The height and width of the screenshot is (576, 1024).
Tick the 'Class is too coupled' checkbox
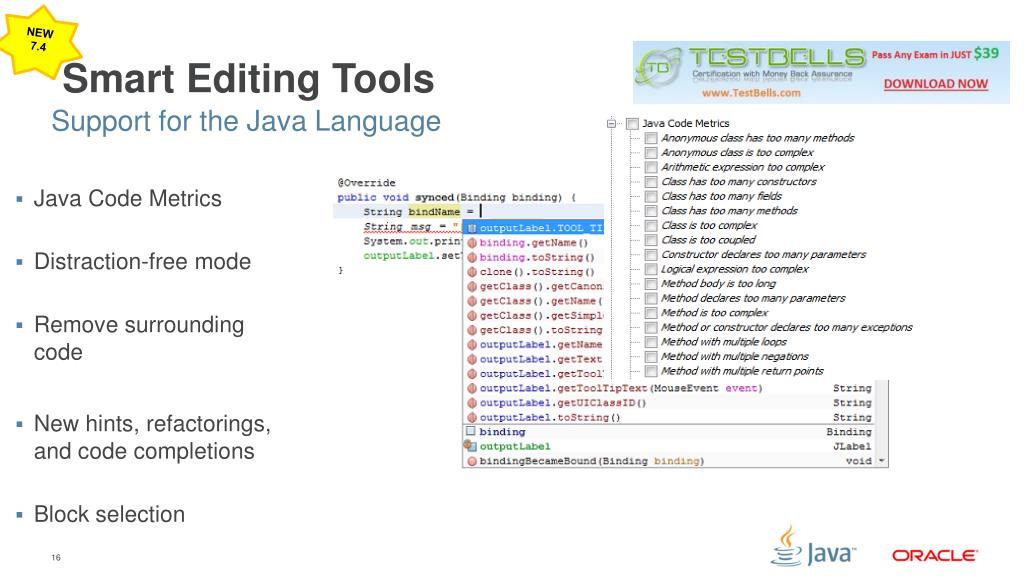click(650, 240)
